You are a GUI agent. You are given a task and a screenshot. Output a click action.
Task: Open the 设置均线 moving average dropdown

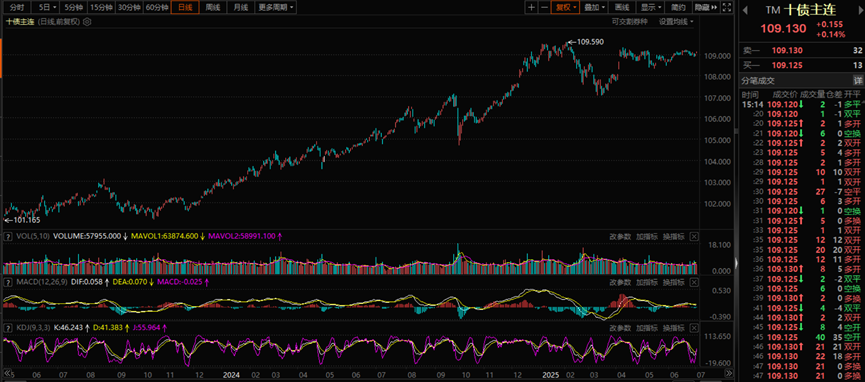coord(676,22)
